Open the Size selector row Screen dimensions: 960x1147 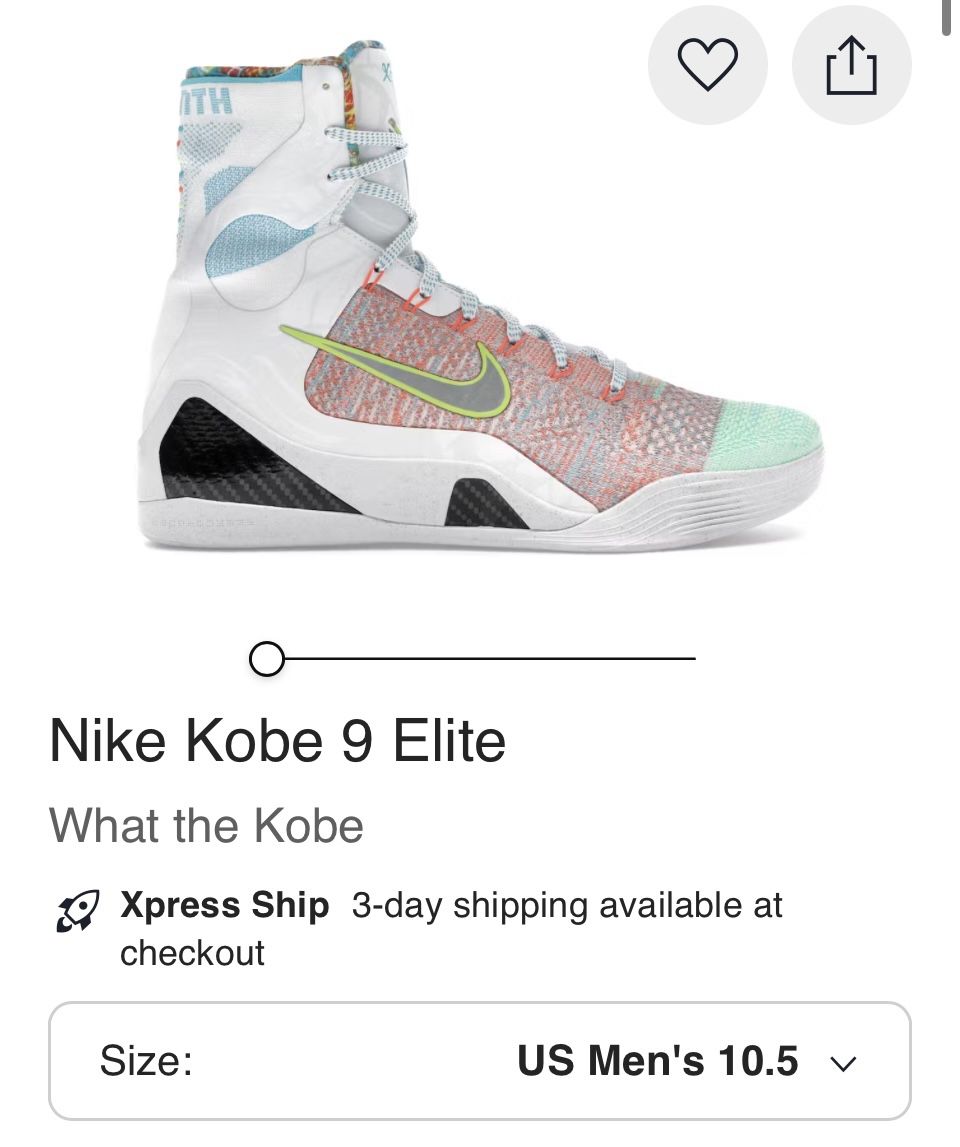coord(480,1060)
